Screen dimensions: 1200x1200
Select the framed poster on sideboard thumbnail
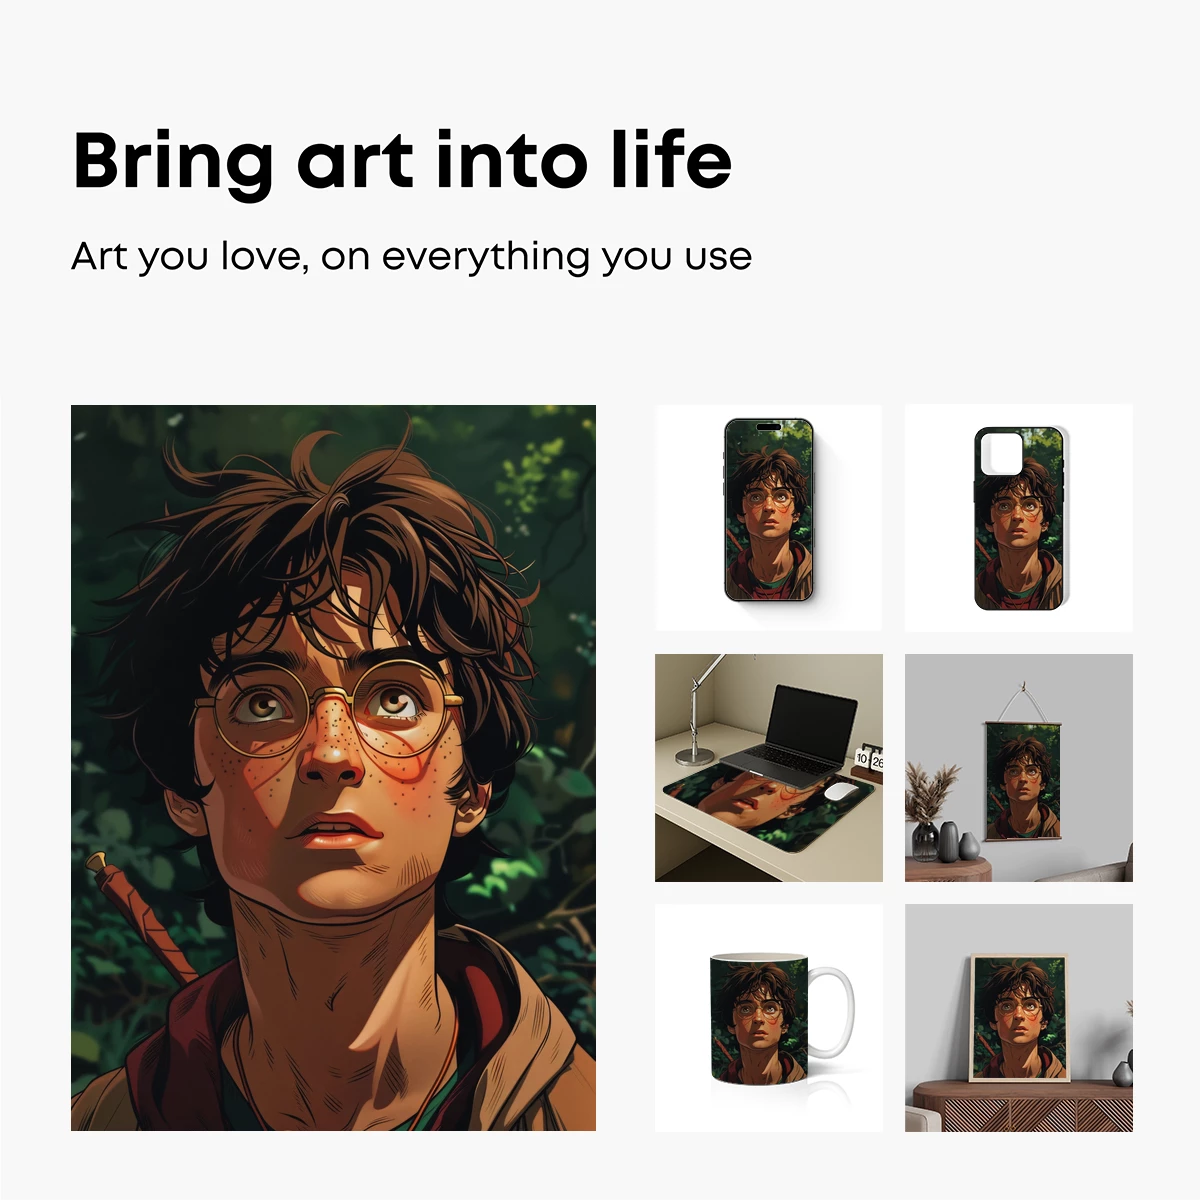[1019, 1018]
